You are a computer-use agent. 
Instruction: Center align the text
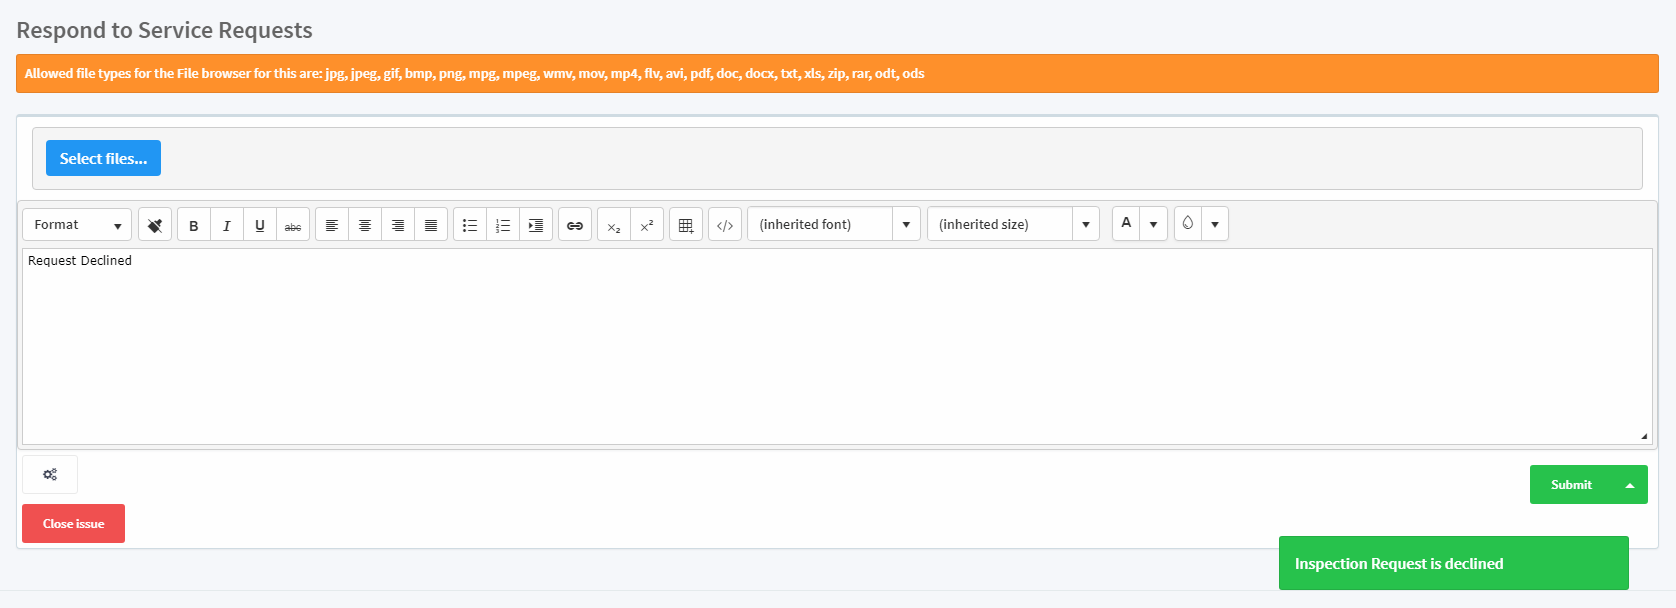(365, 225)
